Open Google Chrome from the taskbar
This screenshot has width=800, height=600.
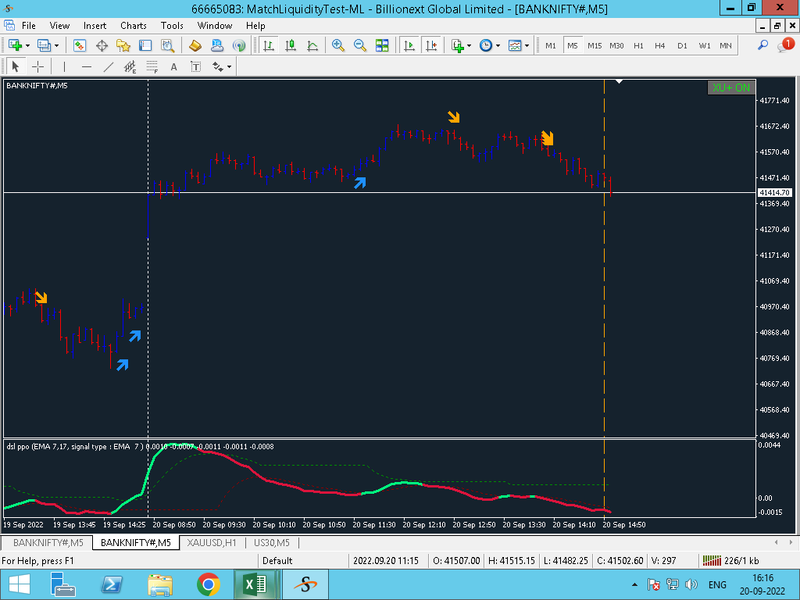pyautogui.click(x=208, y=584)
